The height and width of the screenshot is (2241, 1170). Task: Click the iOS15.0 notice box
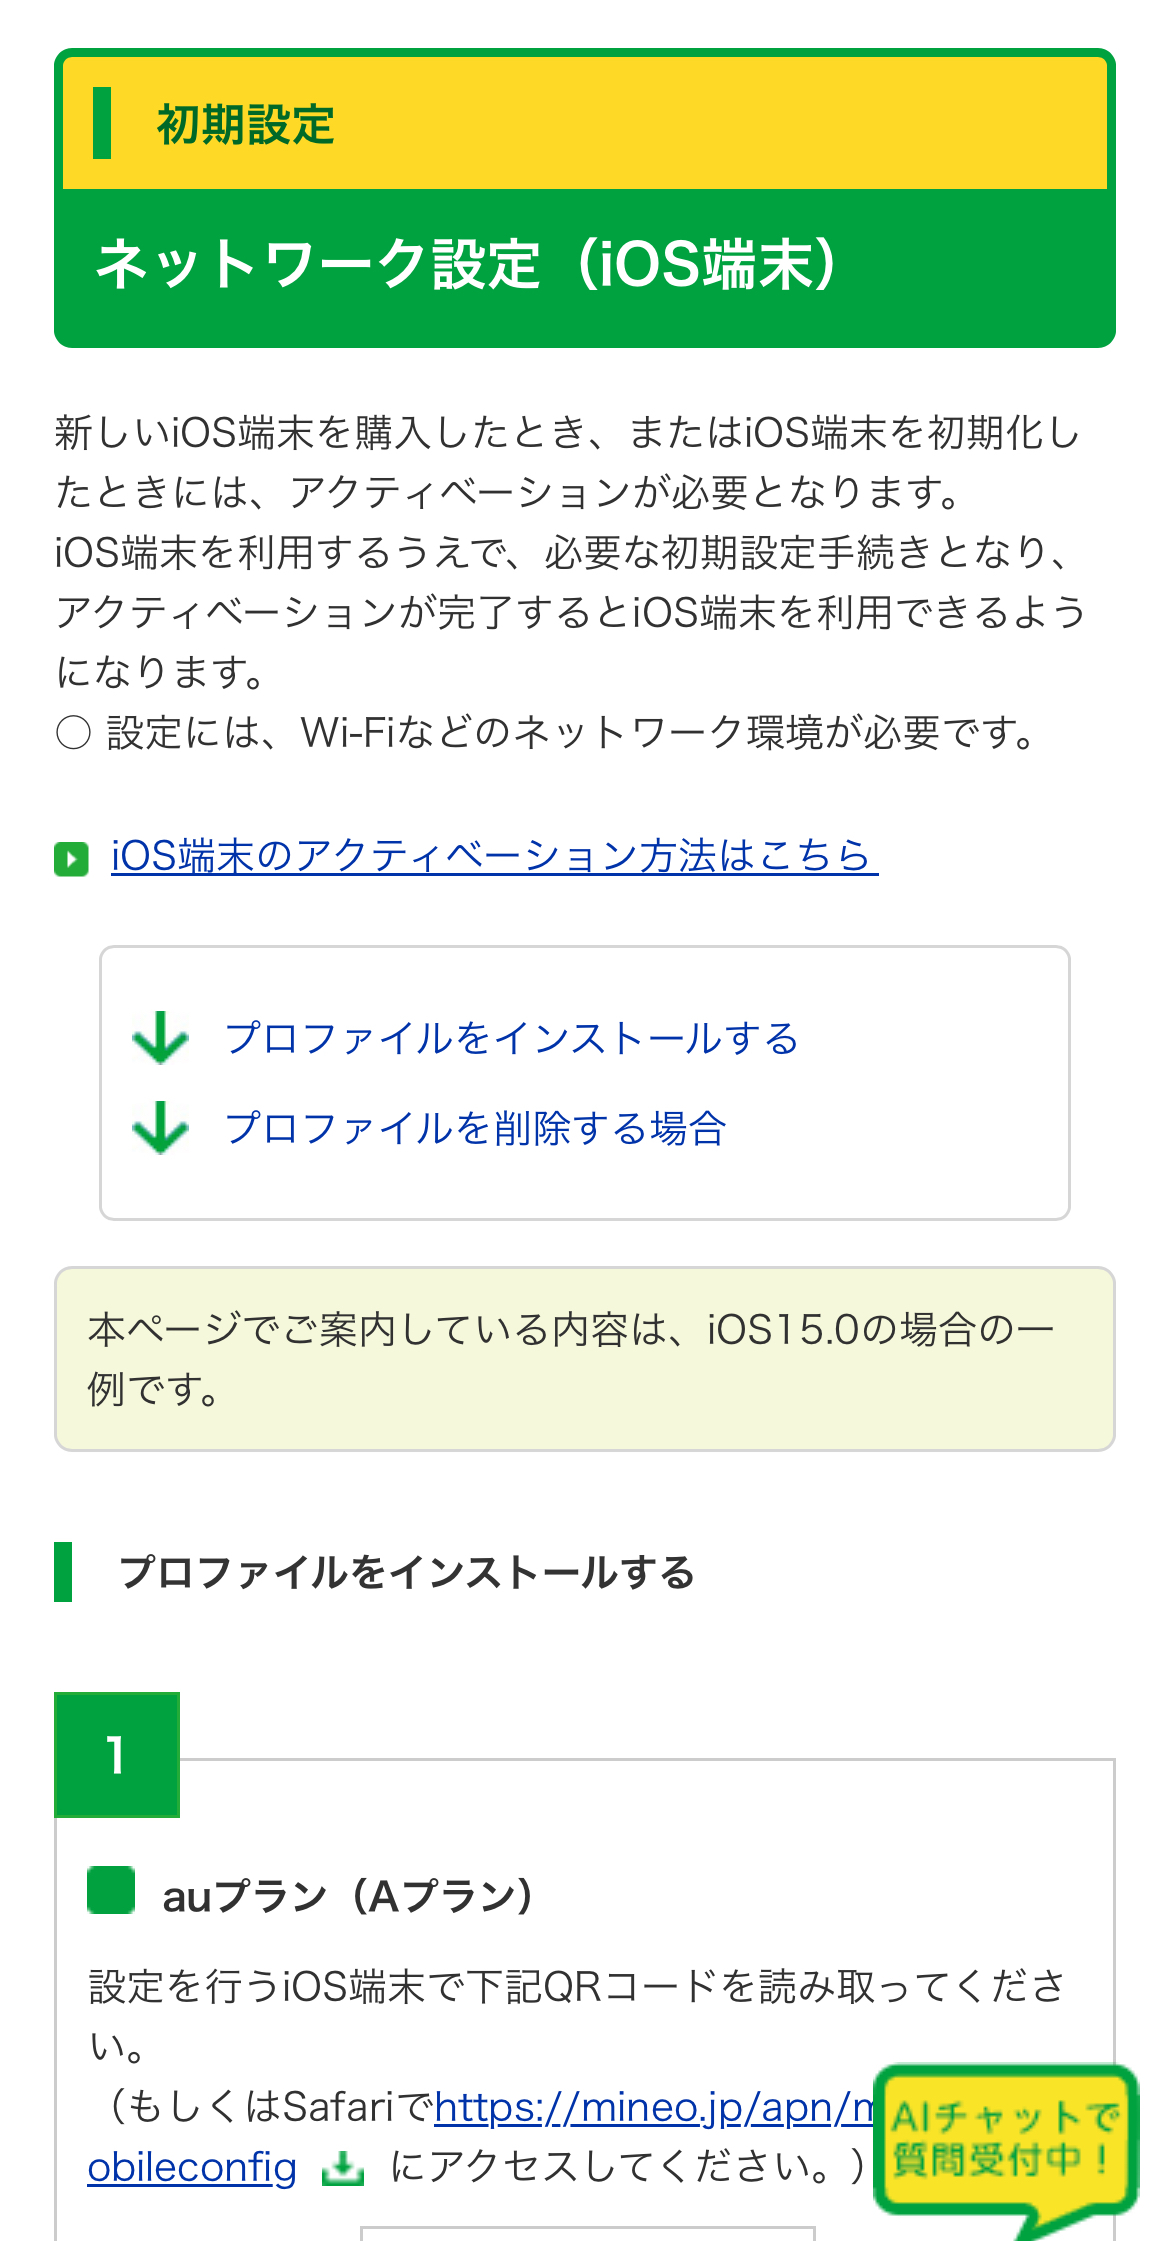click(585, 1359)
